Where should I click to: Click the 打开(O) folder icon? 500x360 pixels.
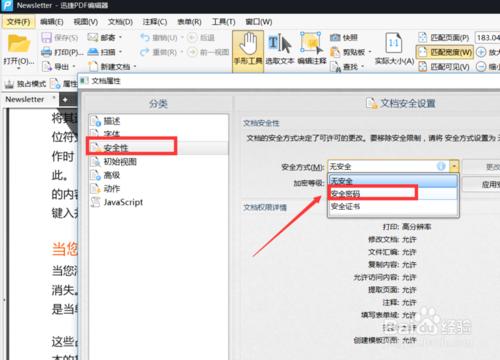(19, 43)
